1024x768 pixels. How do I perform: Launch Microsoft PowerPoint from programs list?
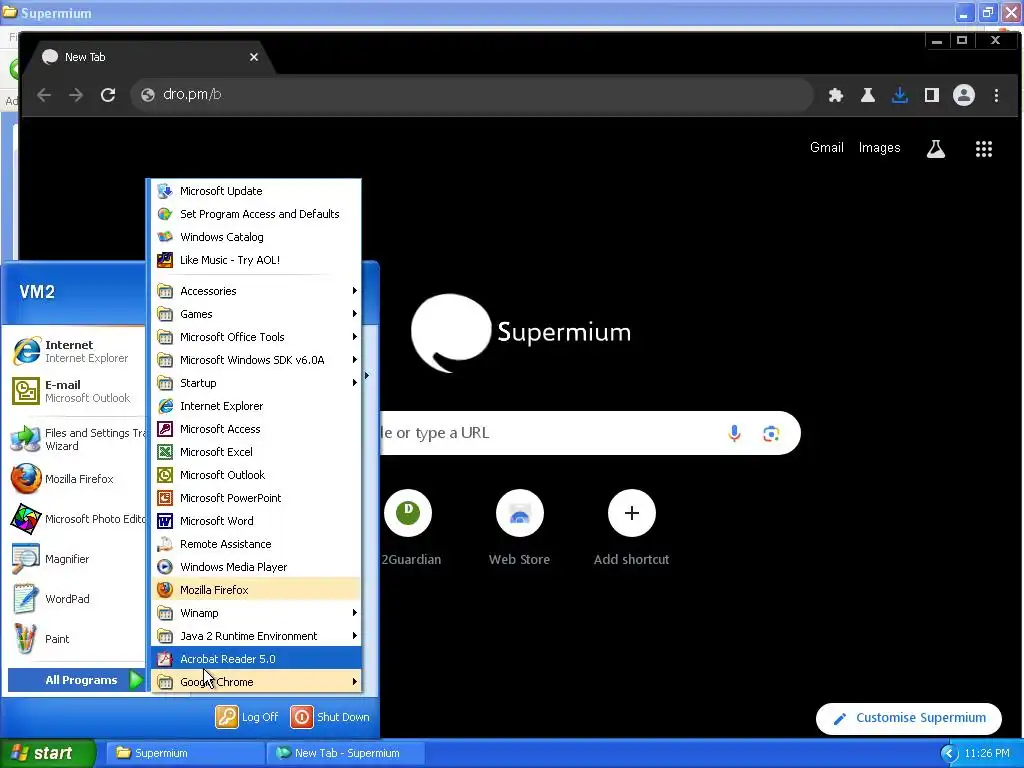click(256, 498)
